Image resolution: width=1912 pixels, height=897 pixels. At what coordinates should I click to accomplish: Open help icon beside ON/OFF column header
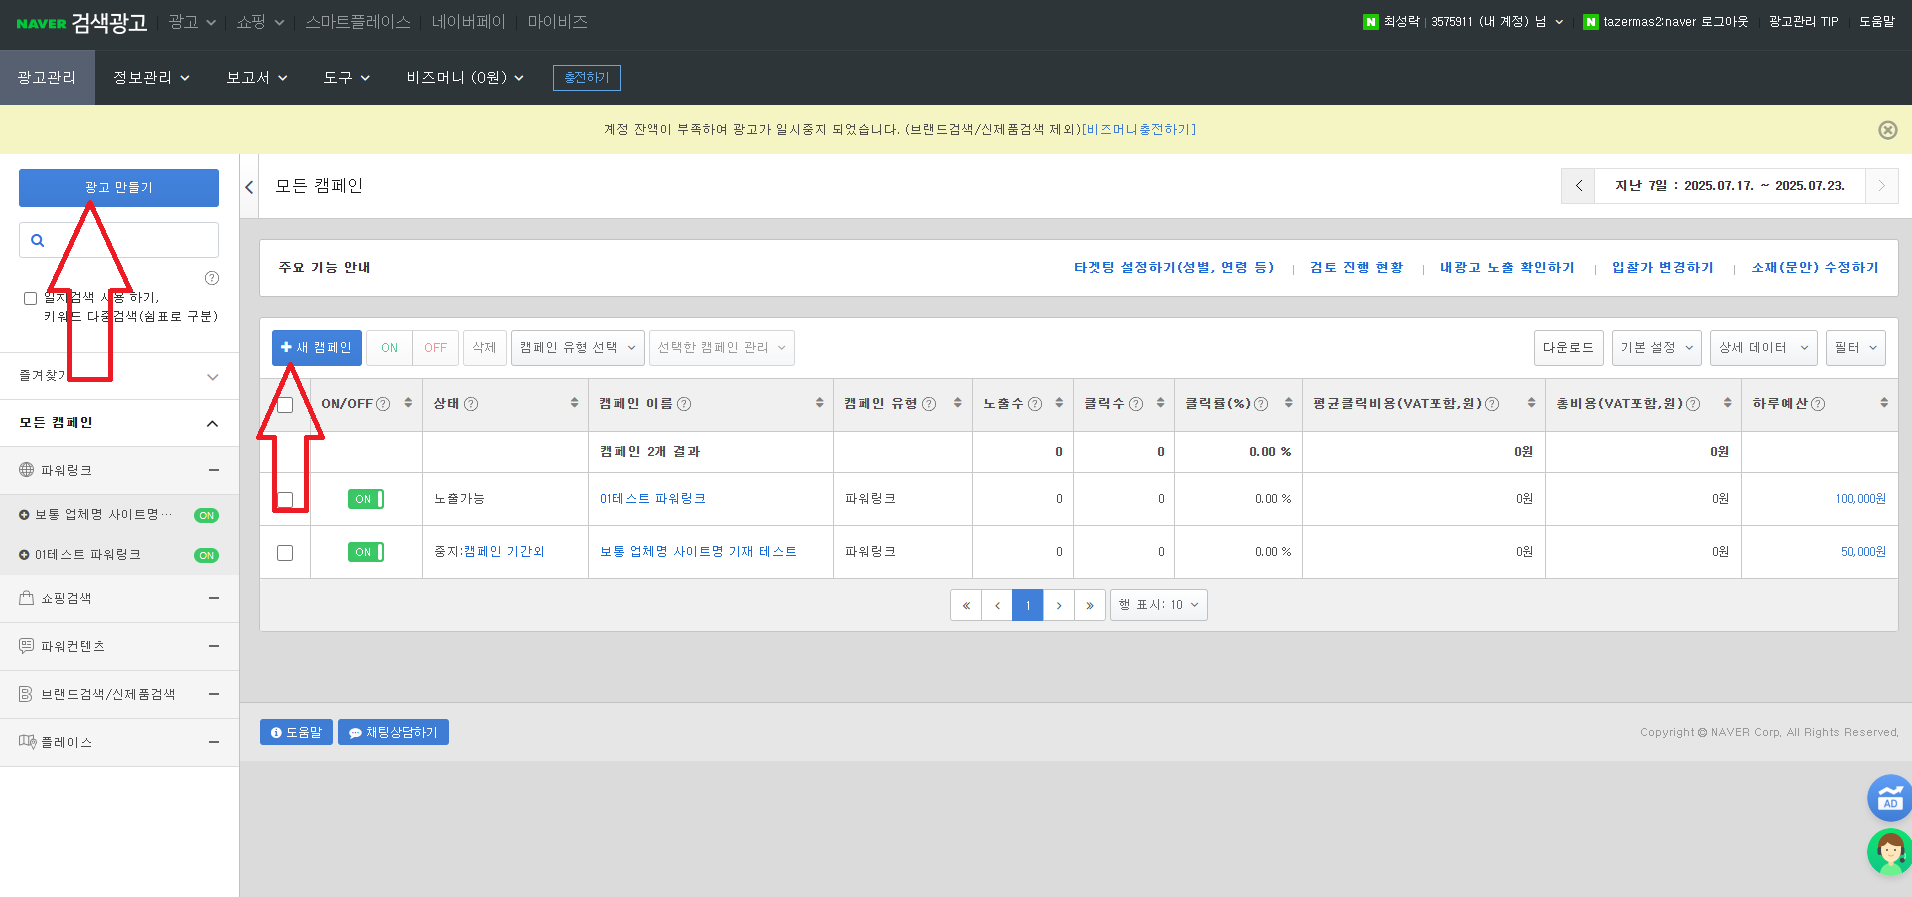(x=383, y=404)
